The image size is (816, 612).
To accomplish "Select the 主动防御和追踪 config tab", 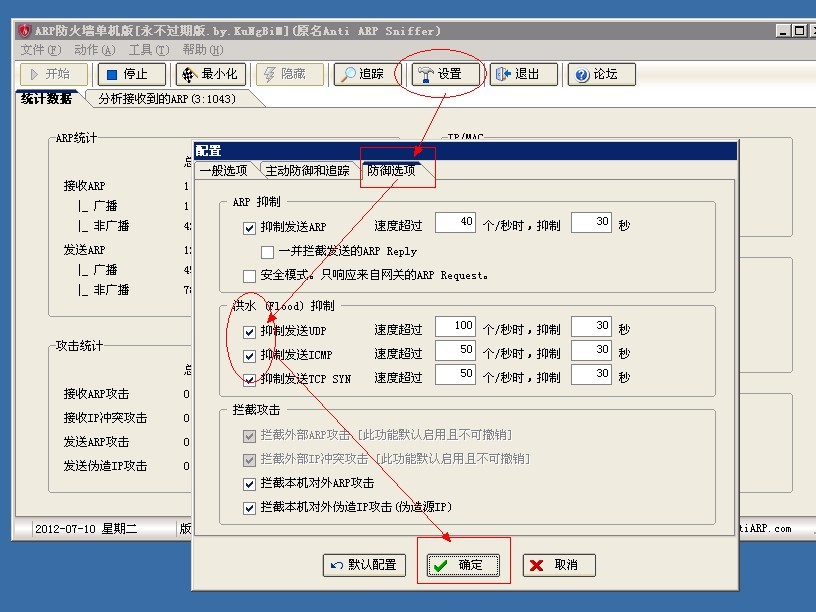I will (308, 171).
